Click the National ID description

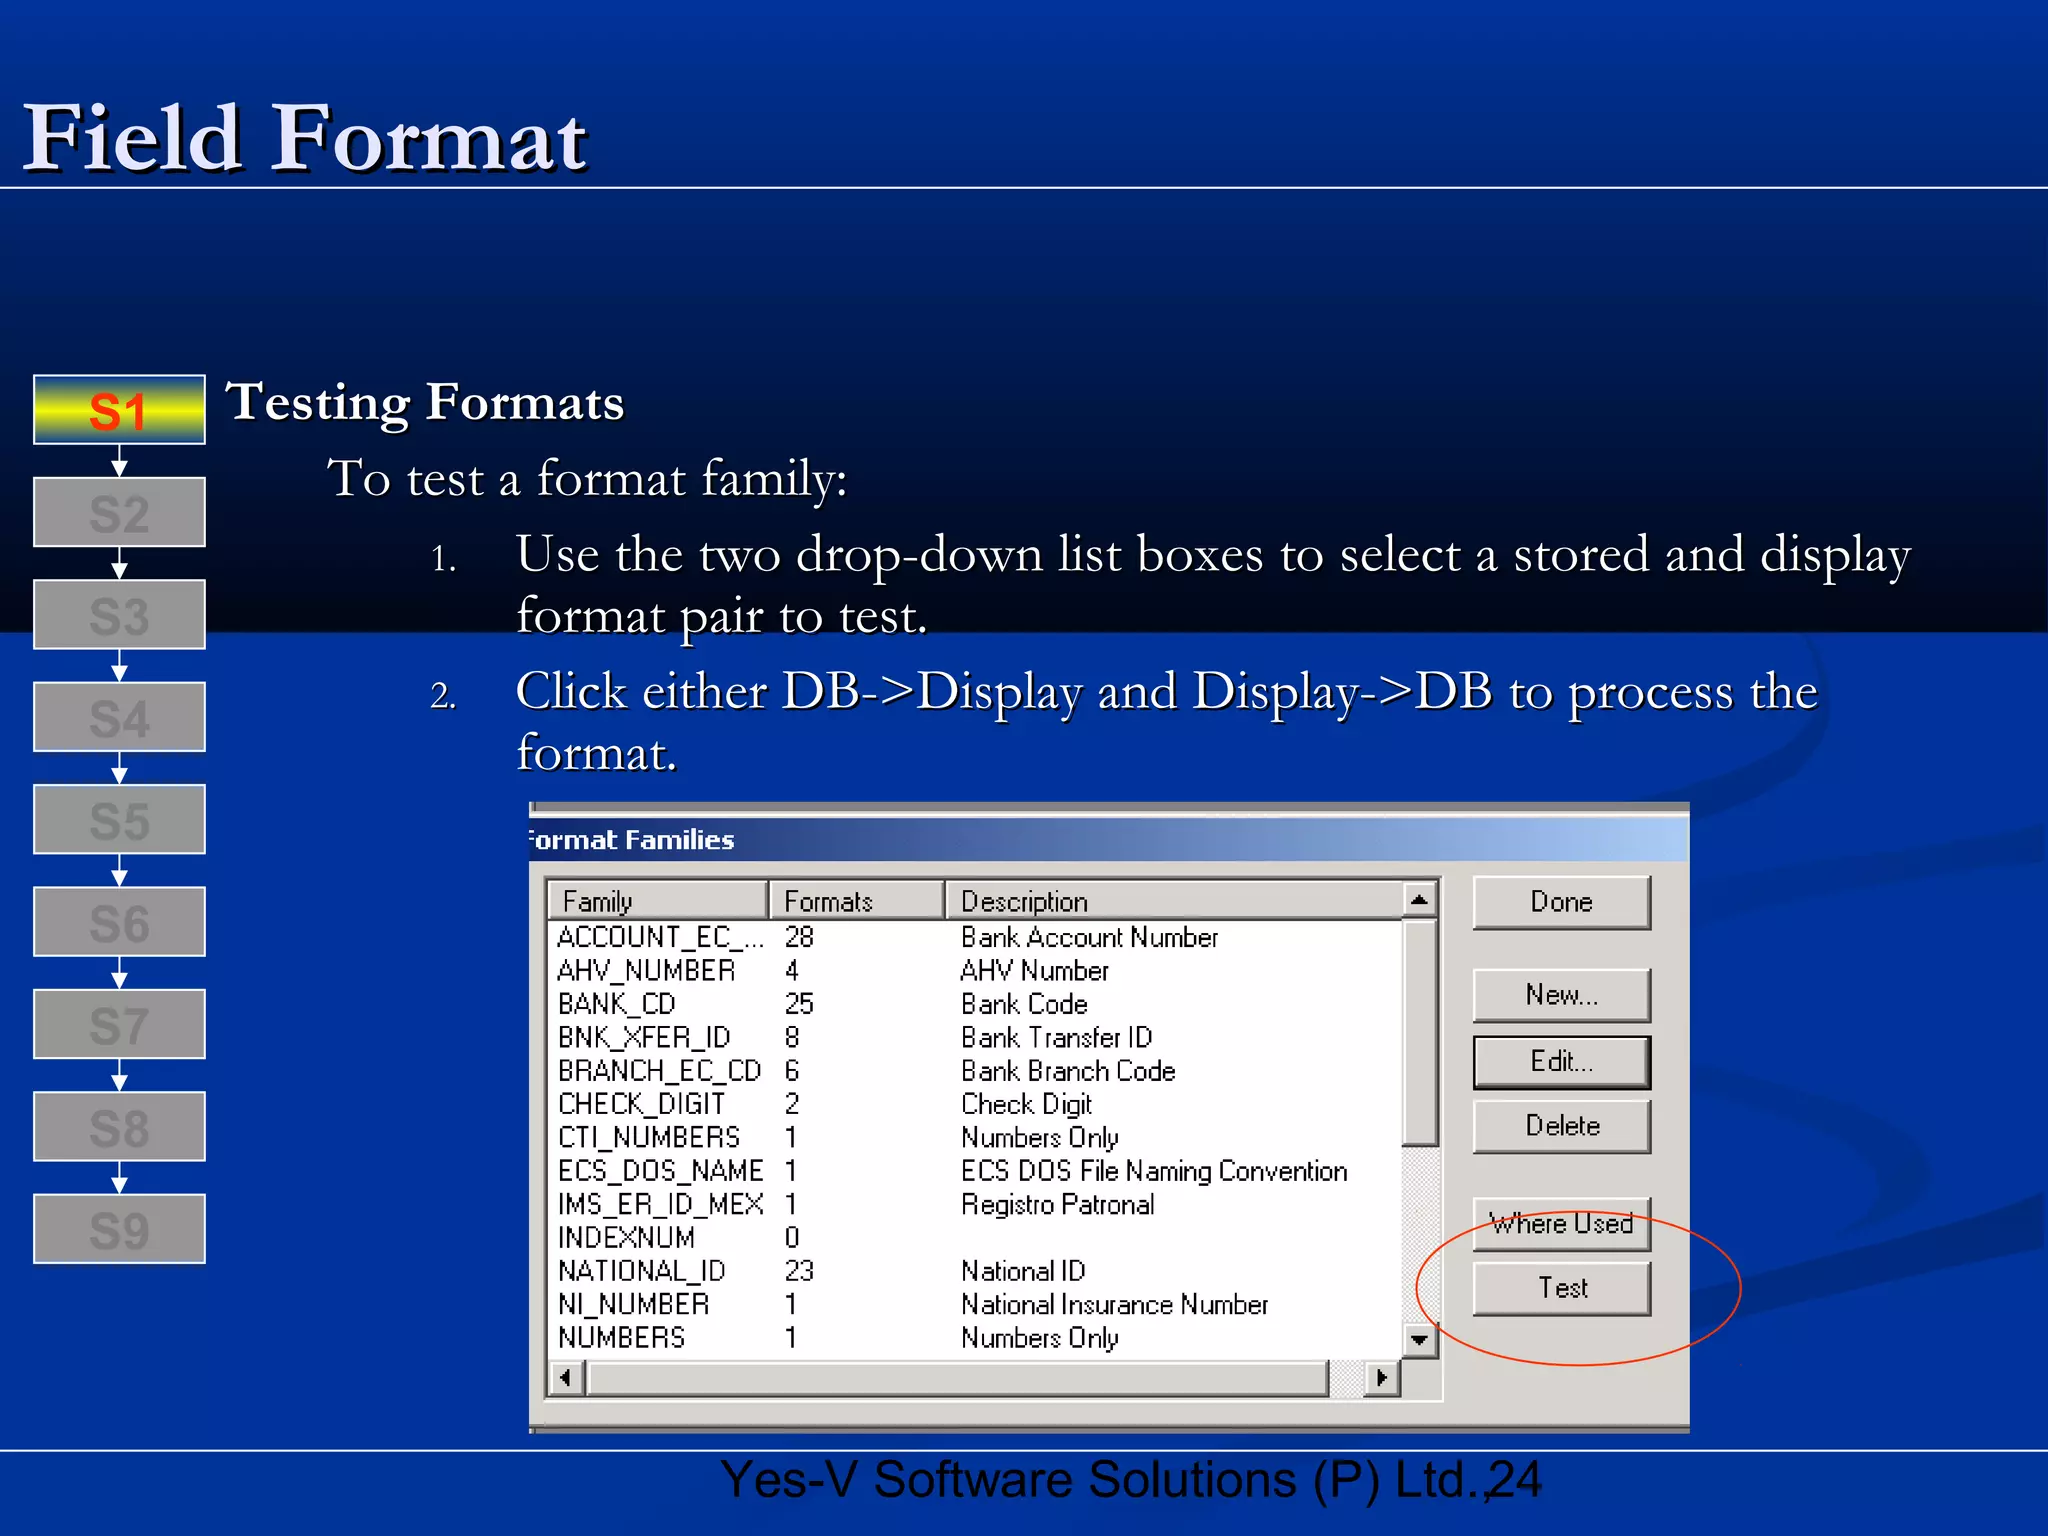pyautogui.click(x=1023, y=1271)
